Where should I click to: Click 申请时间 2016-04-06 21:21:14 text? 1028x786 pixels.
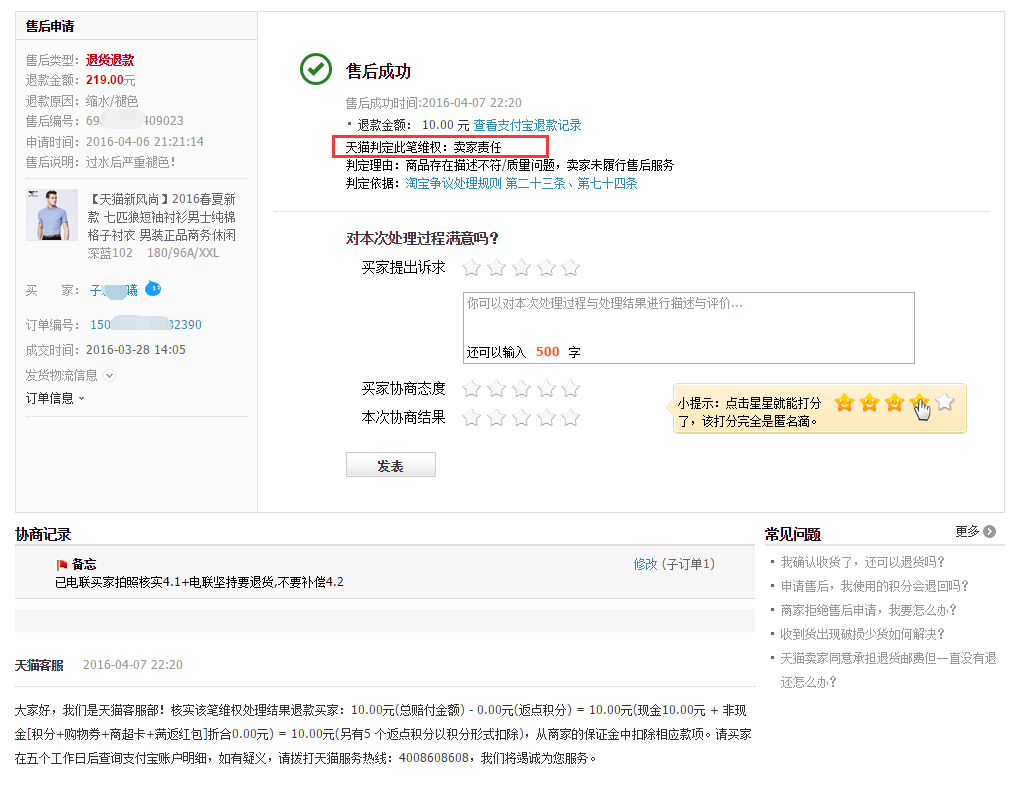(x=115, y=142)
